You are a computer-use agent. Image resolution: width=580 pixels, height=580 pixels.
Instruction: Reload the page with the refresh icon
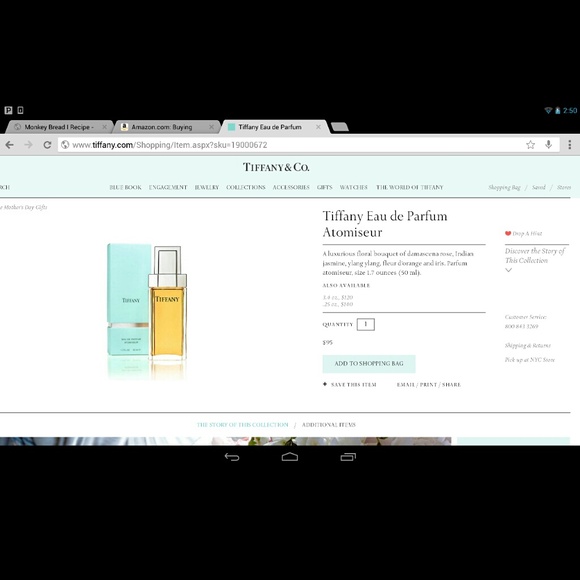(x=47, y=145)
